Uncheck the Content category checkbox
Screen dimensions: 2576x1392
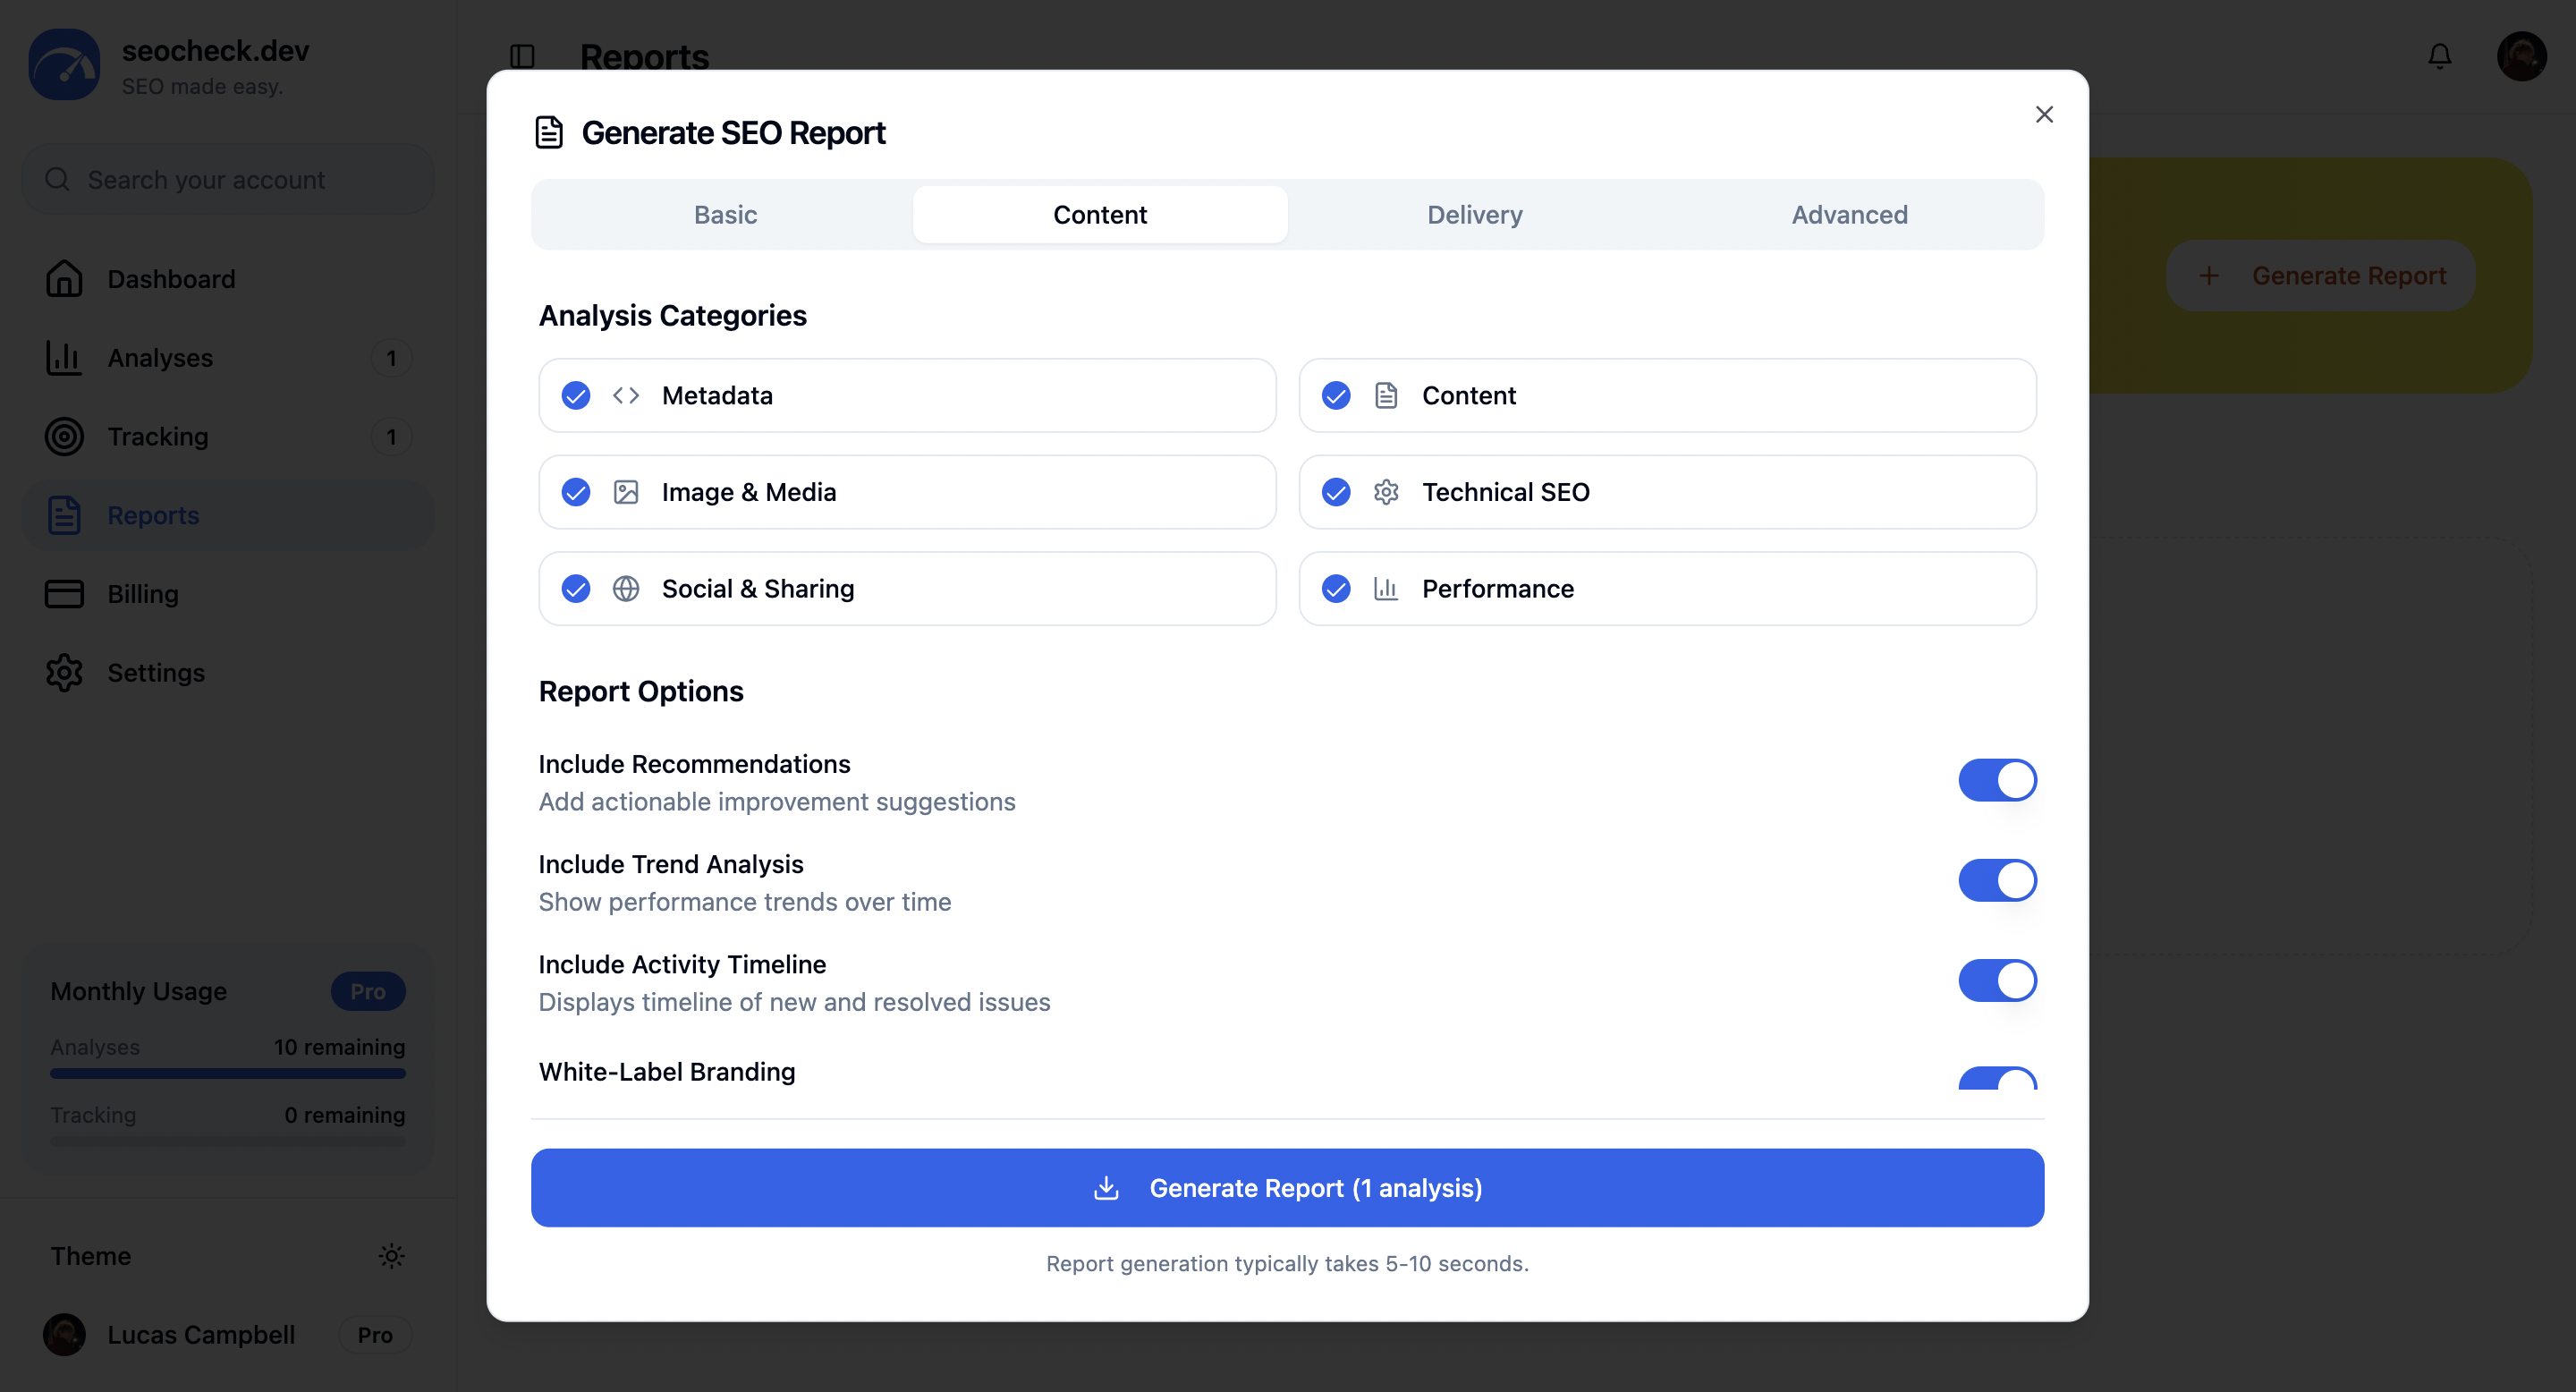(x=1336, y=396)
